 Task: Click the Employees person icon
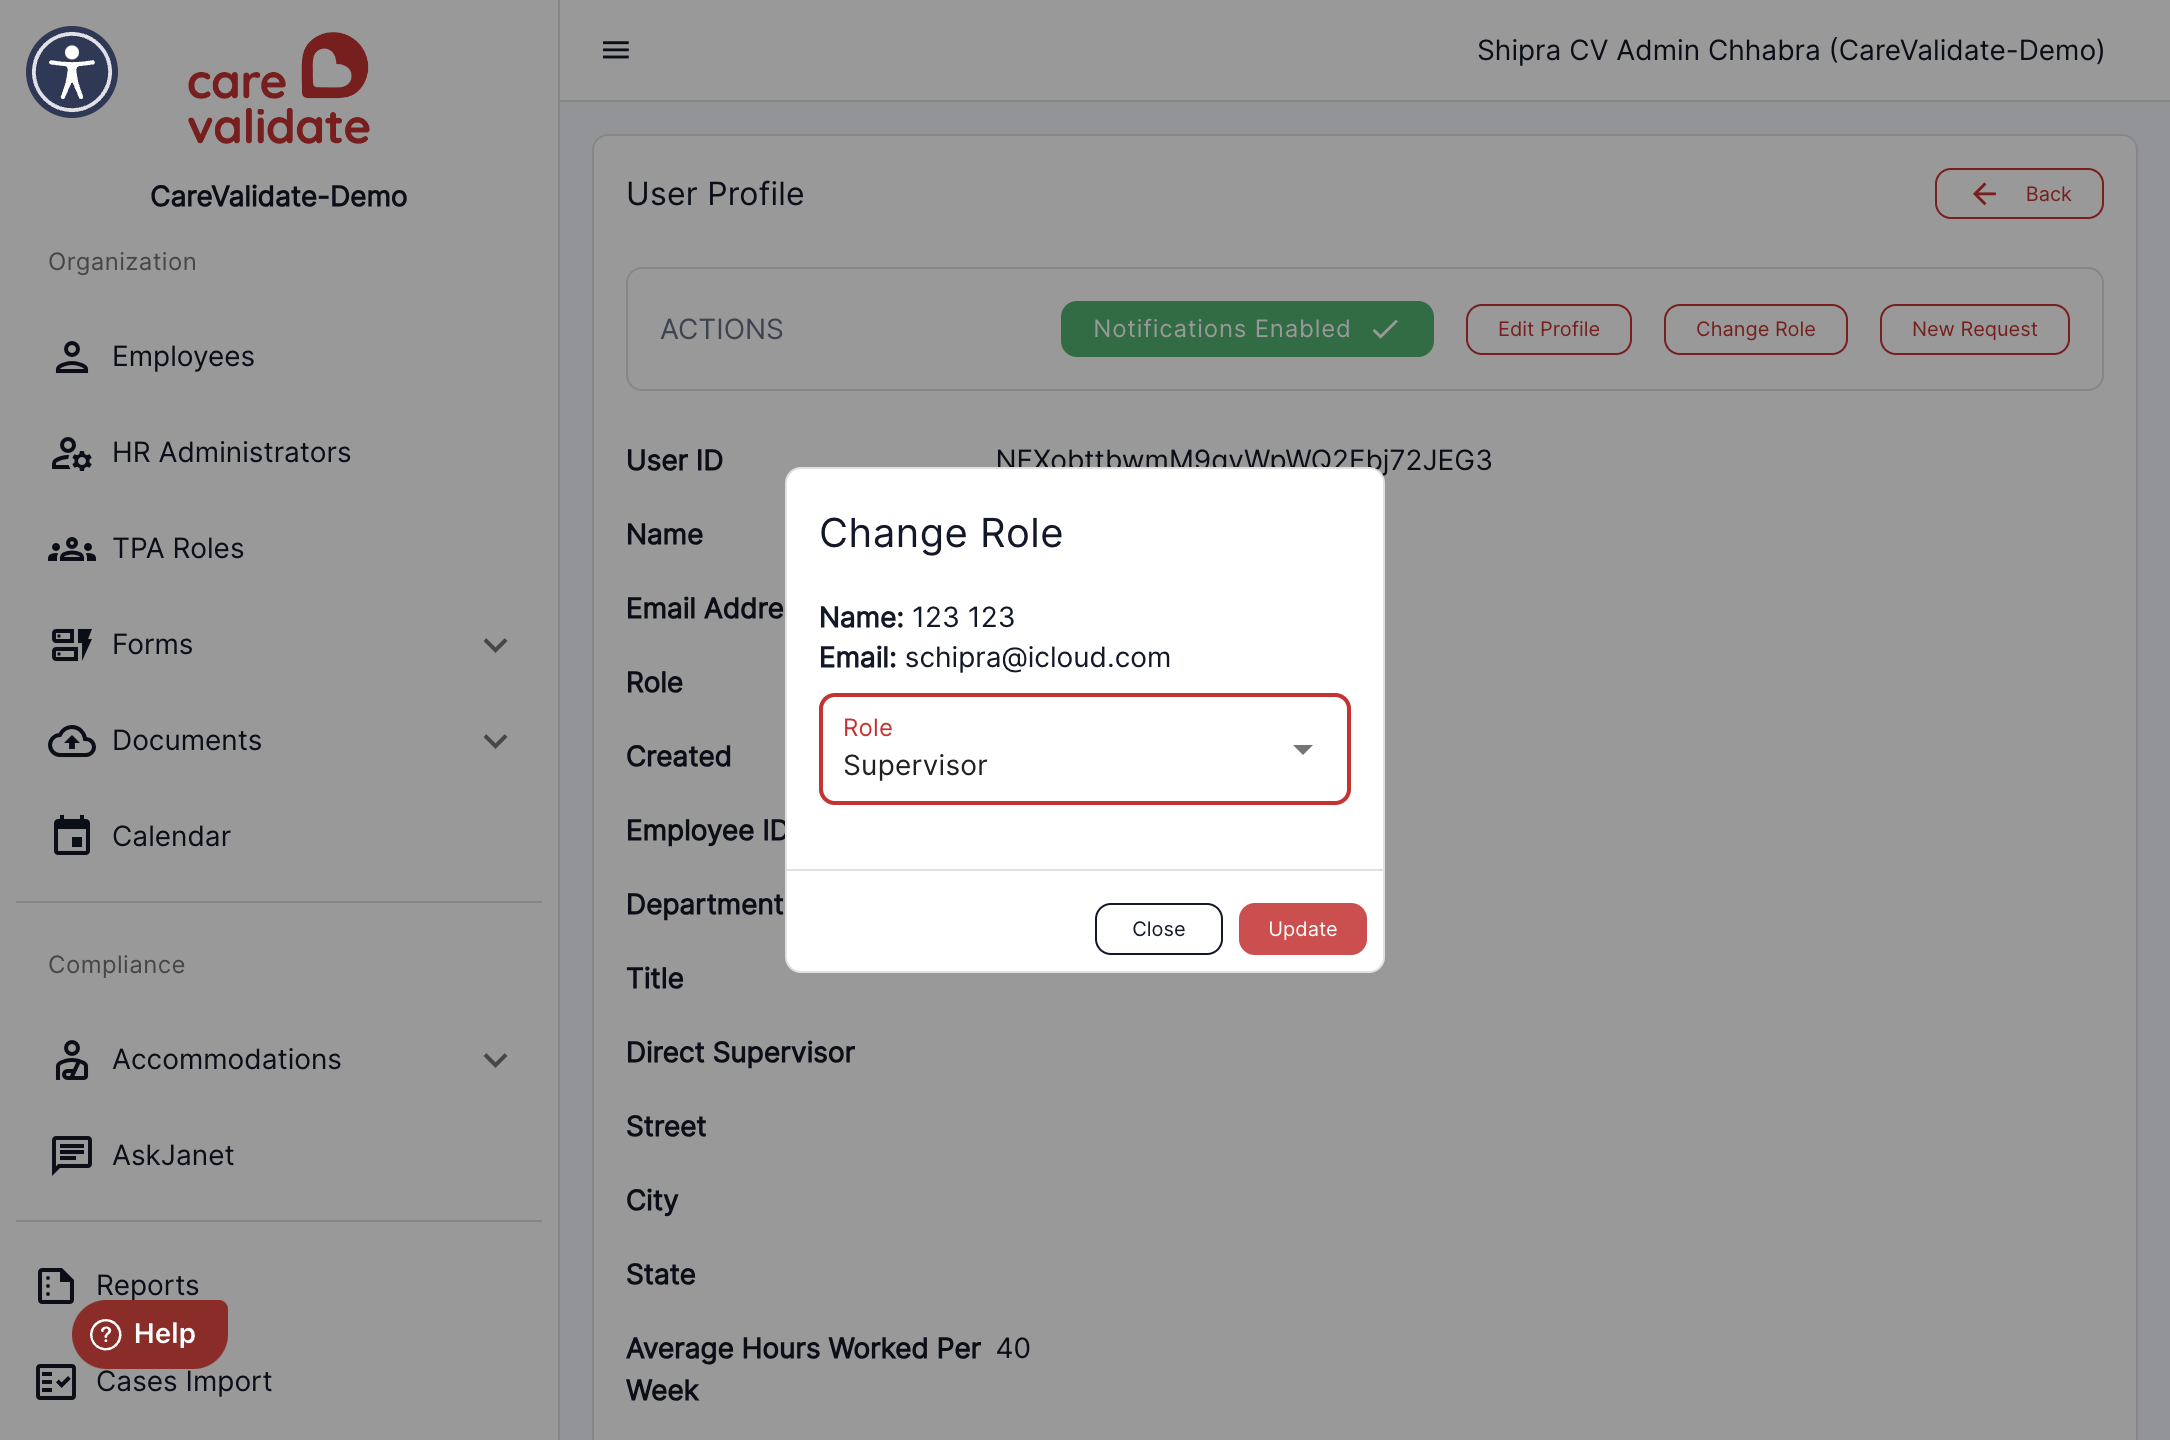(71, 356)
